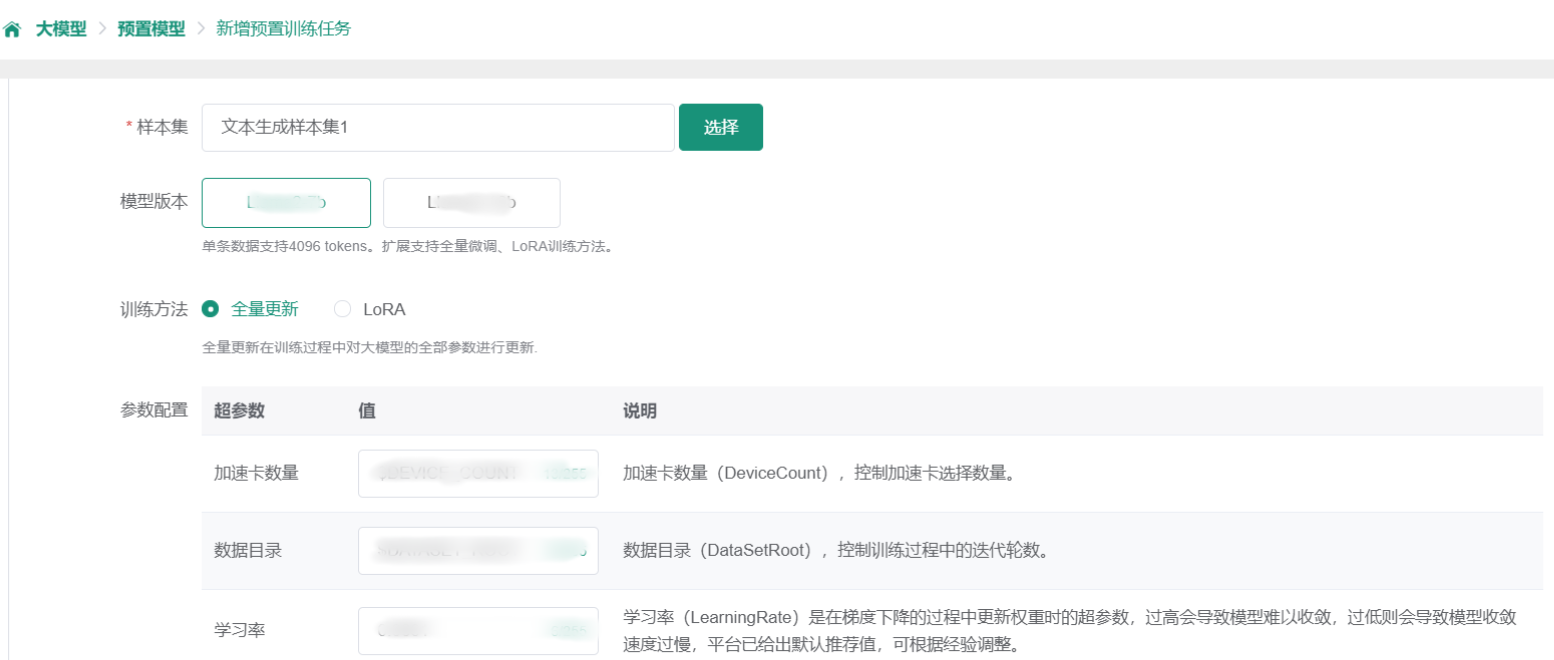1554x660 pixels.
Task: Click the 新增预置训练任务 breadcrumb text
Action: click(283, 29)
